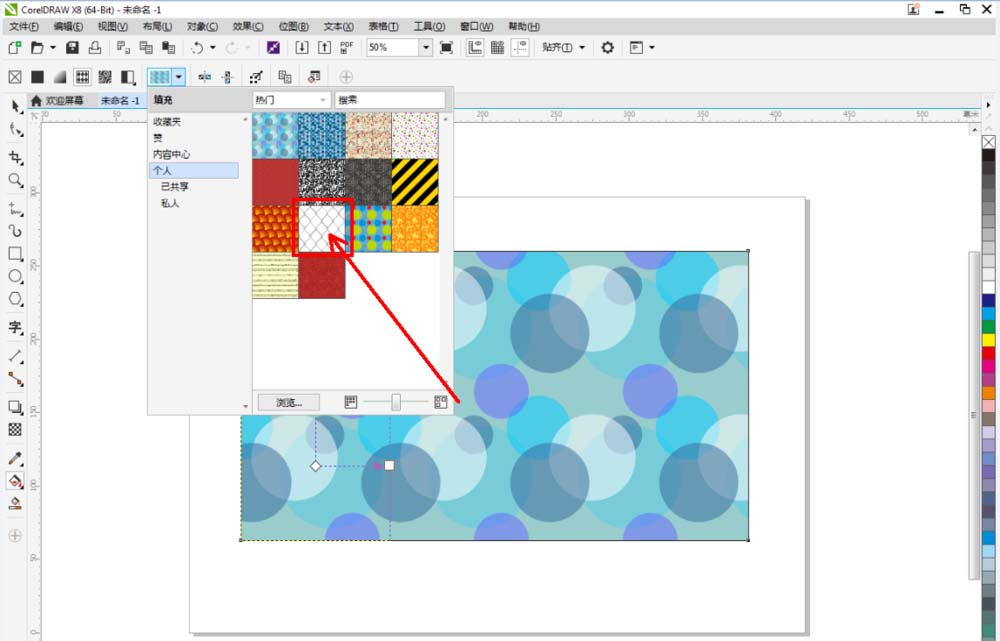Open the 贴齐 snap dropdown
The width and height of the screenshot is (1000, 641).
(582, 47)
